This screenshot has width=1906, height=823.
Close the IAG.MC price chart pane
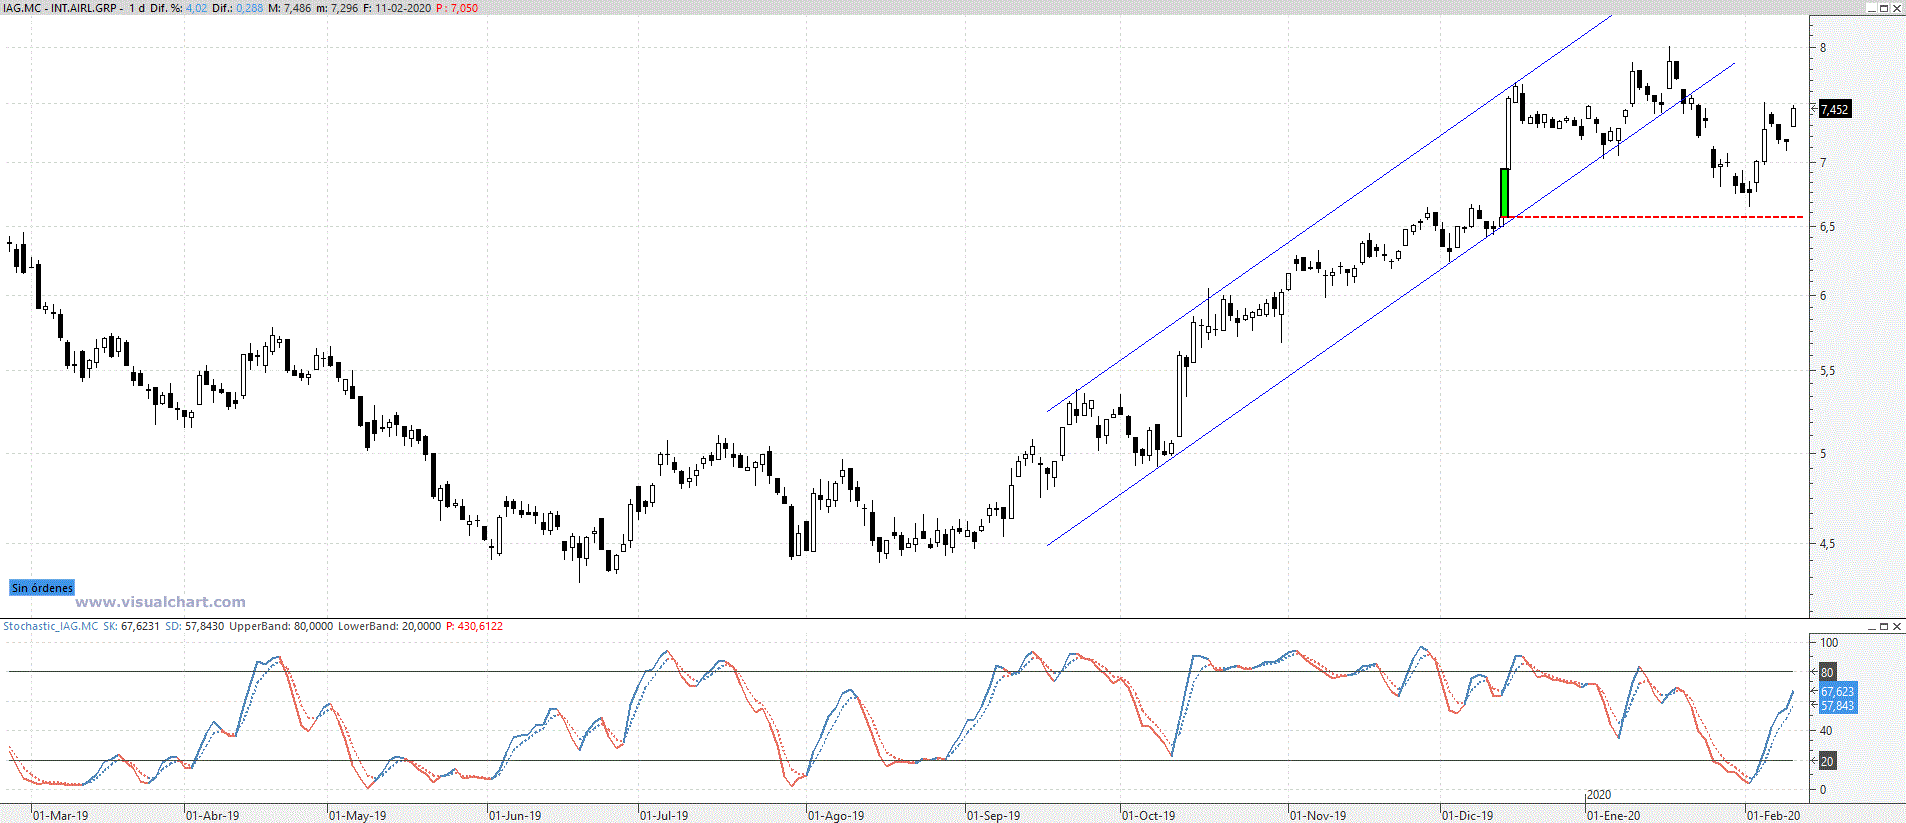tap(1897, 8)
